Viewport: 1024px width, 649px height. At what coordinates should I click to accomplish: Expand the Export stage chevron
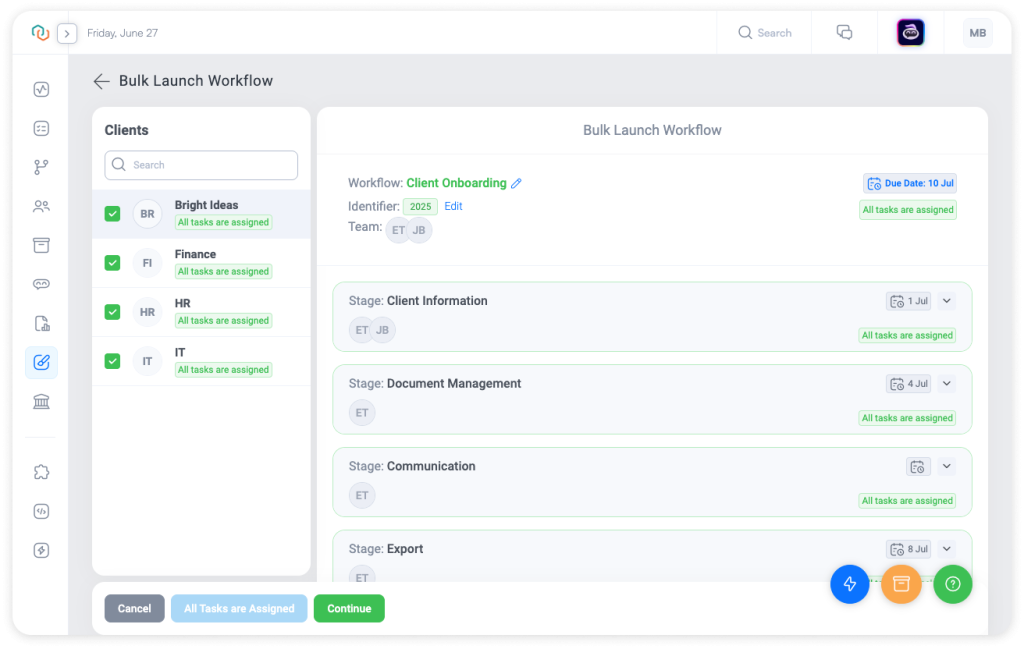tap(947, 549)
